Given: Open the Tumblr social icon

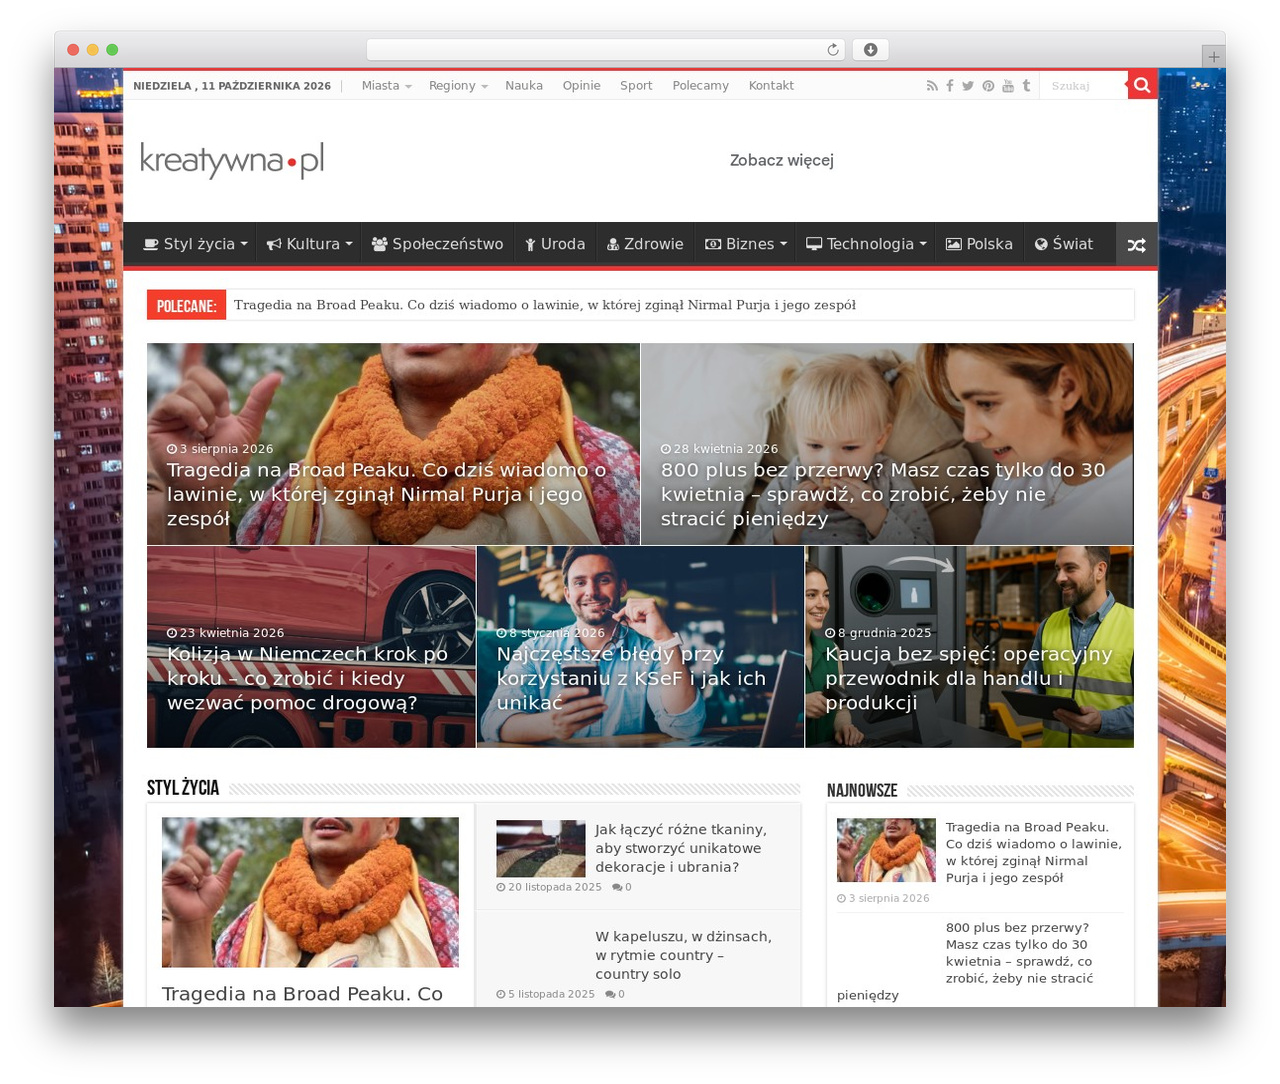Looking at the screenshot, I should pos(1026,86).
